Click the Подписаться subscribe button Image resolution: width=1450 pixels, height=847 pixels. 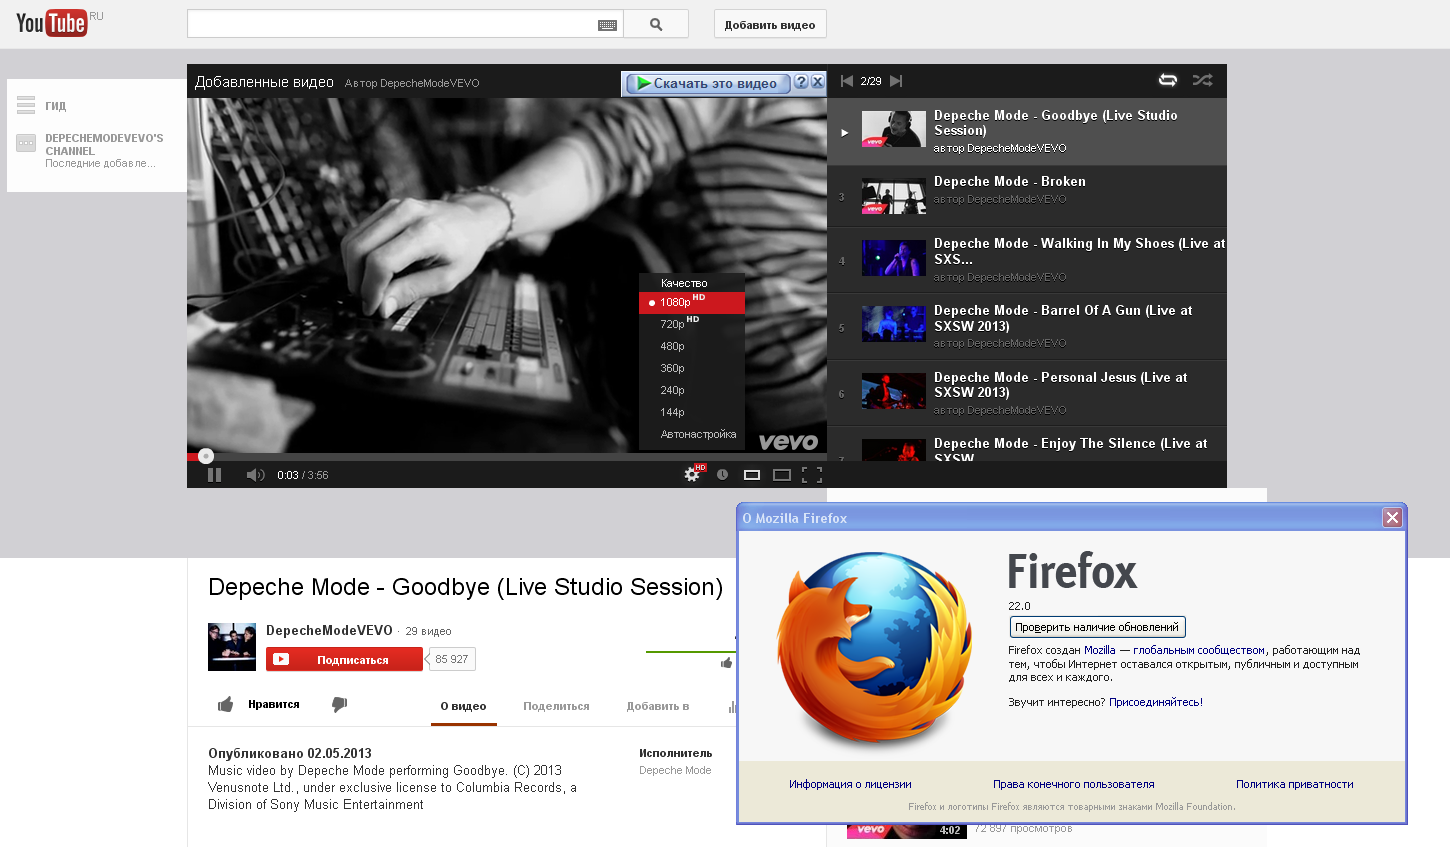(x=344, y=660)
